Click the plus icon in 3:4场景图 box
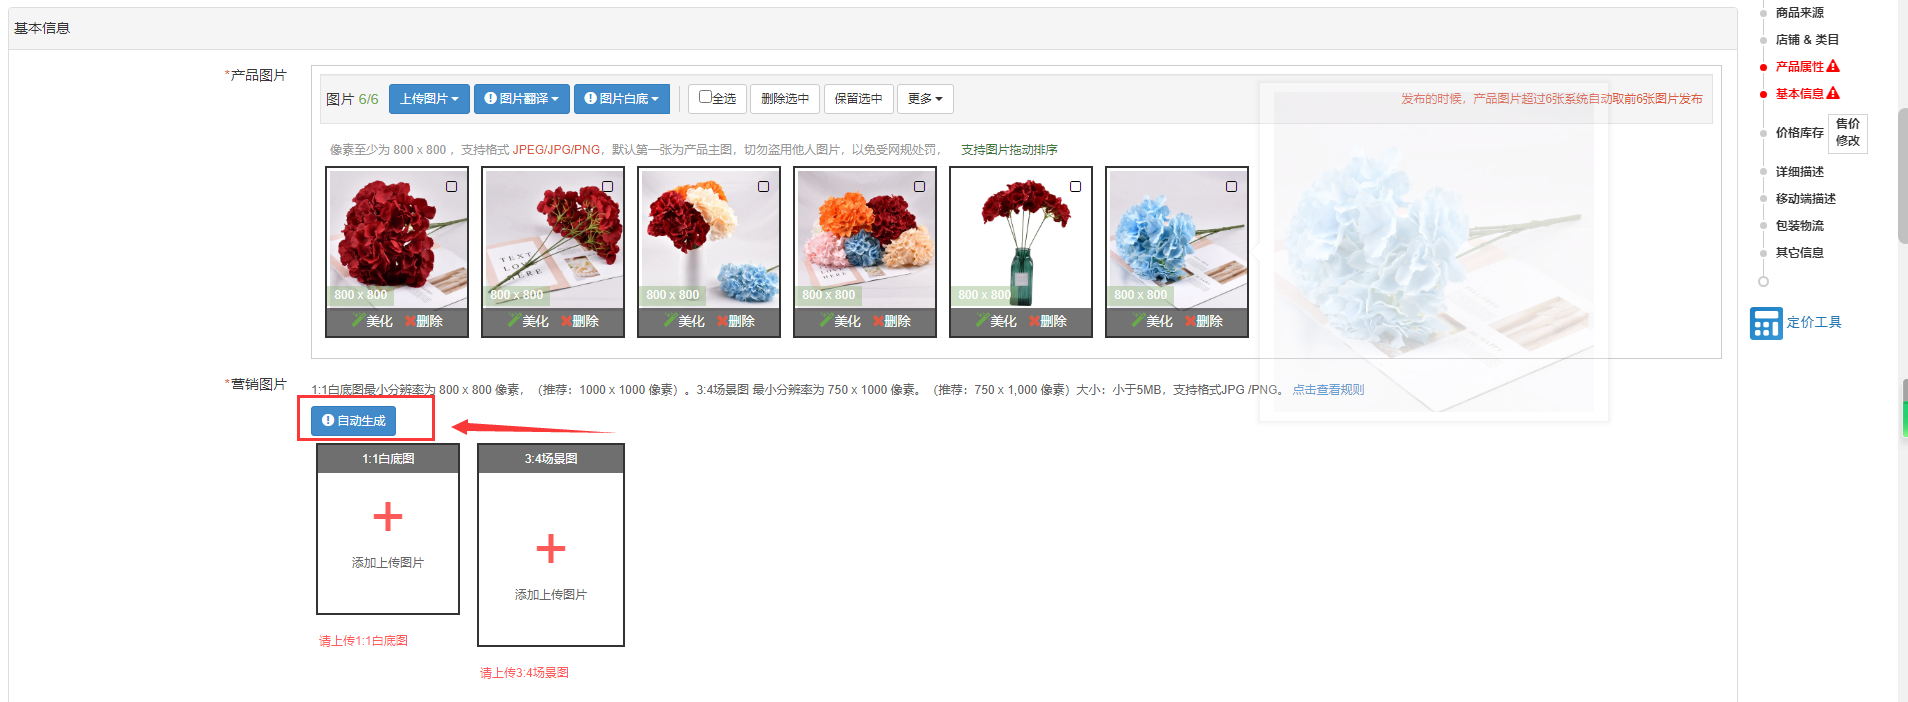The image size is (1908, 702). 551,548
